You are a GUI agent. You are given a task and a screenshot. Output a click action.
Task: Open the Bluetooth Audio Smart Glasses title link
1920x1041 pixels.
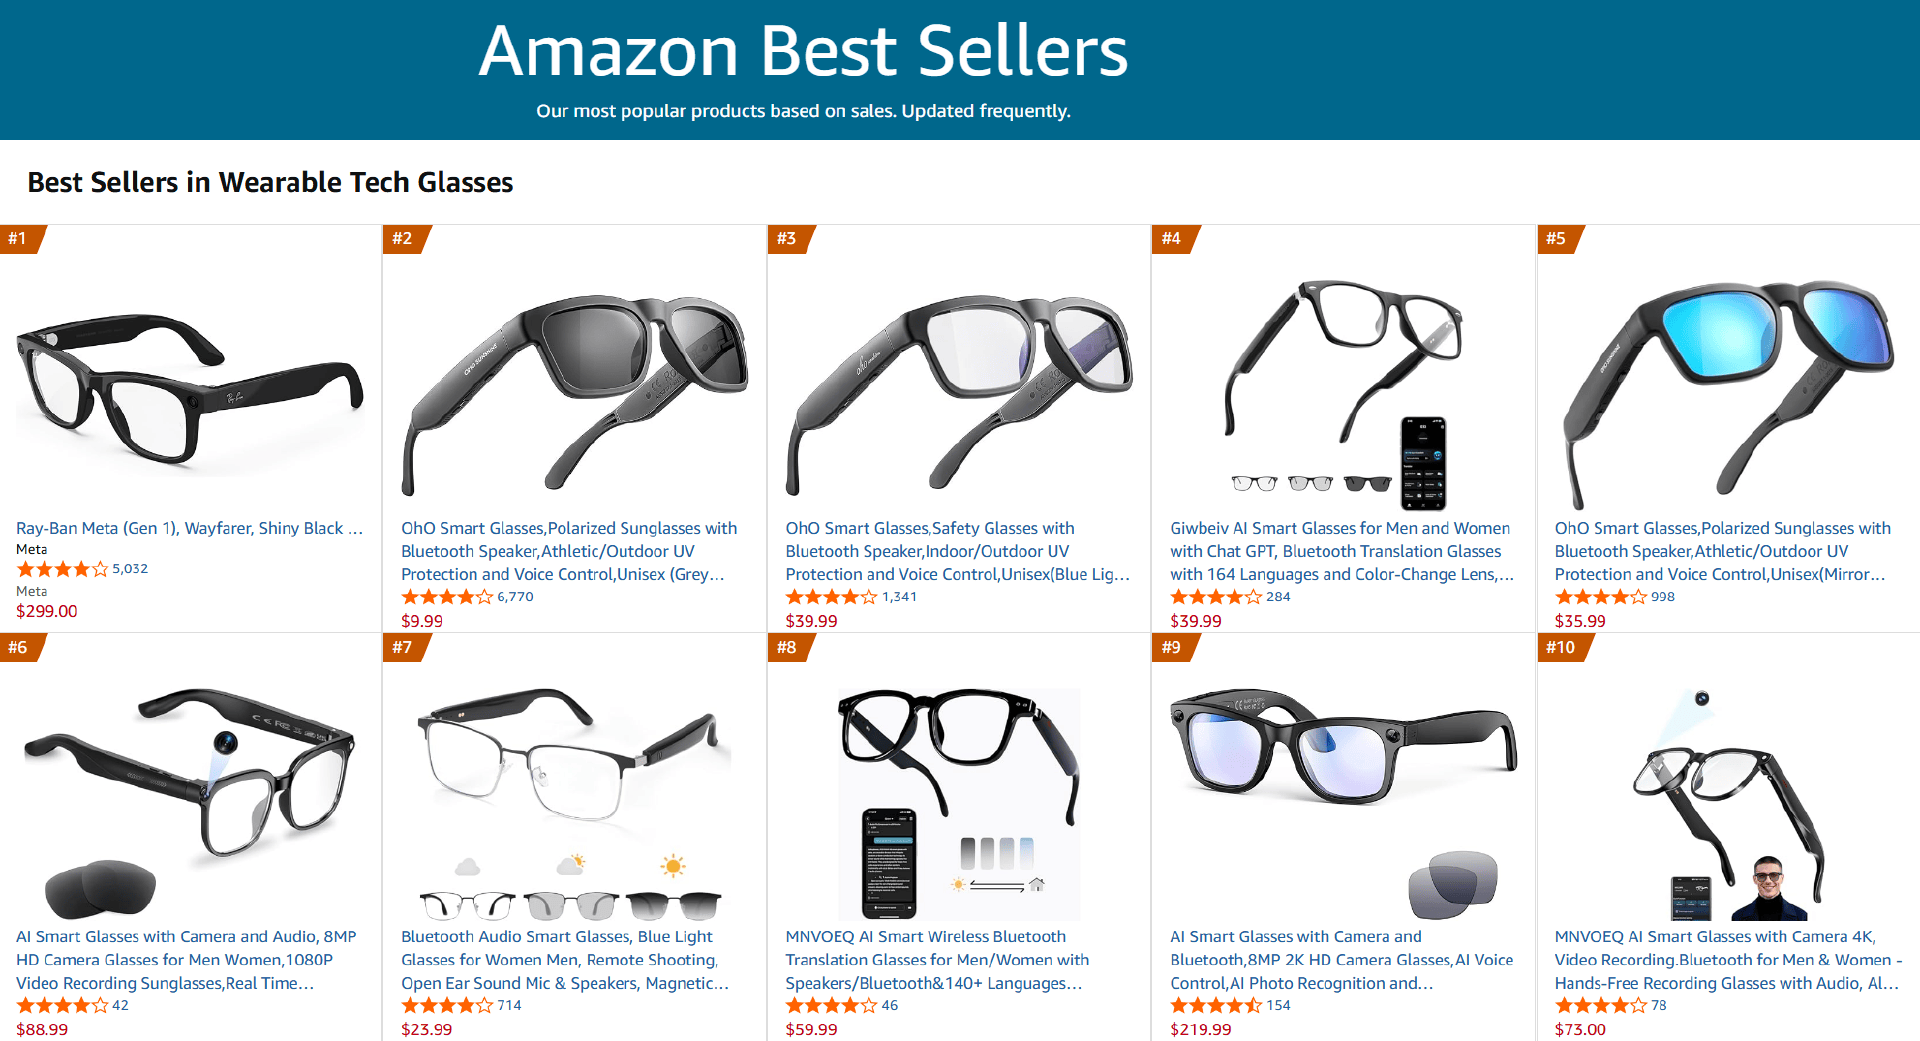click(565, 960)
